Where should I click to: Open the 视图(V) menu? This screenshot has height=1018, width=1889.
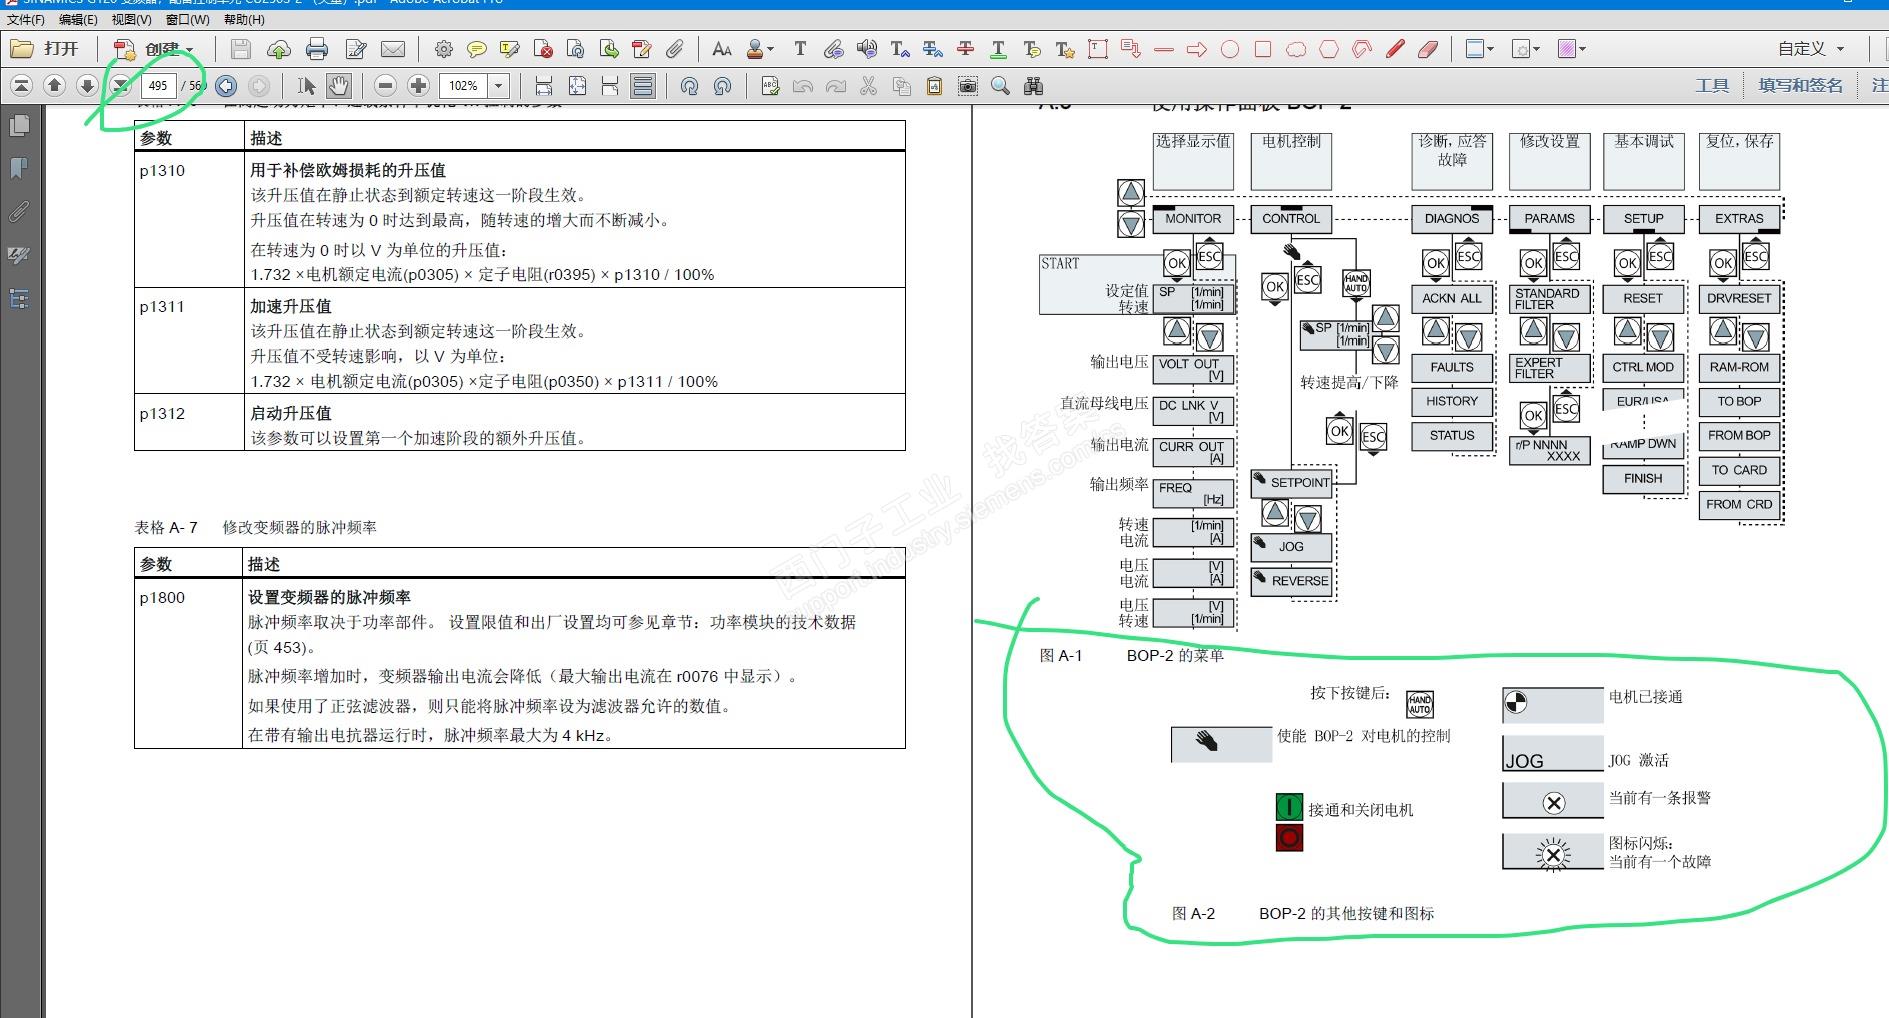[131, 19]
